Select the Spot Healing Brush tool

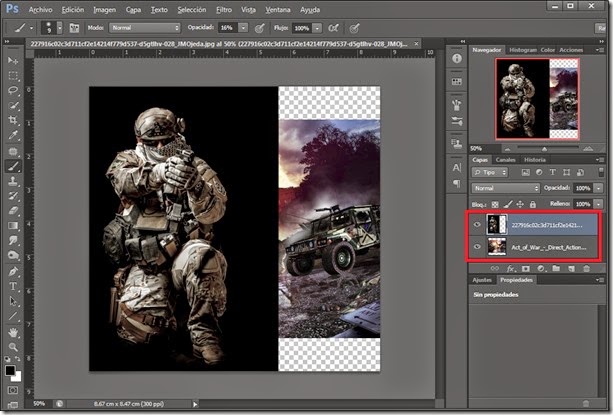(x=13, y=151)
